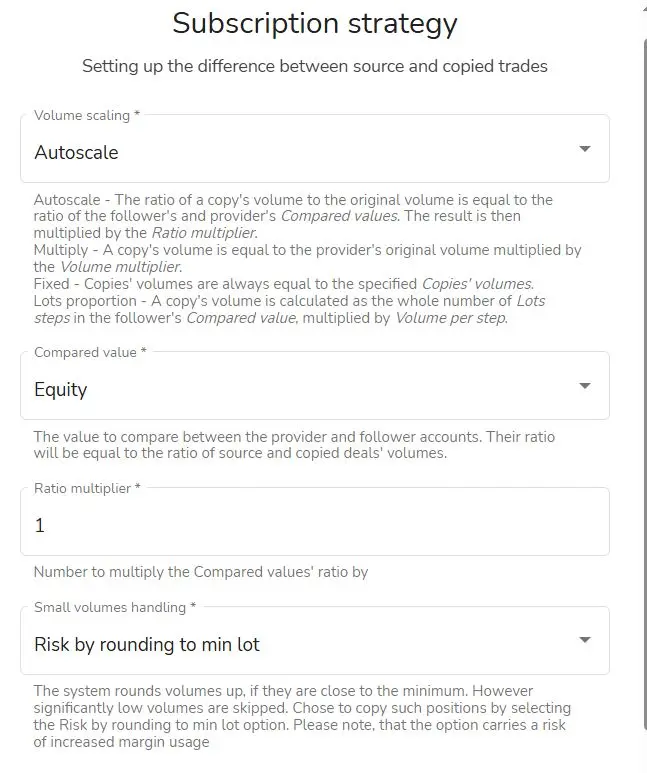Open the Volume scaling dropdown arrow
The width and height of the screenshot is (647, 773).
point(585,150)
